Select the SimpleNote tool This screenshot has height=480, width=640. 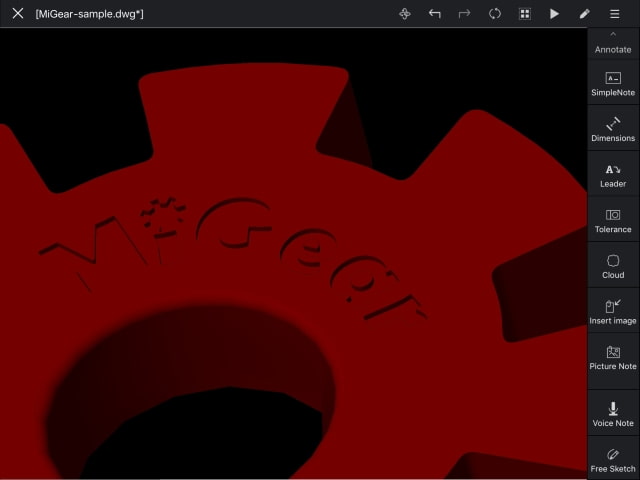613,84
